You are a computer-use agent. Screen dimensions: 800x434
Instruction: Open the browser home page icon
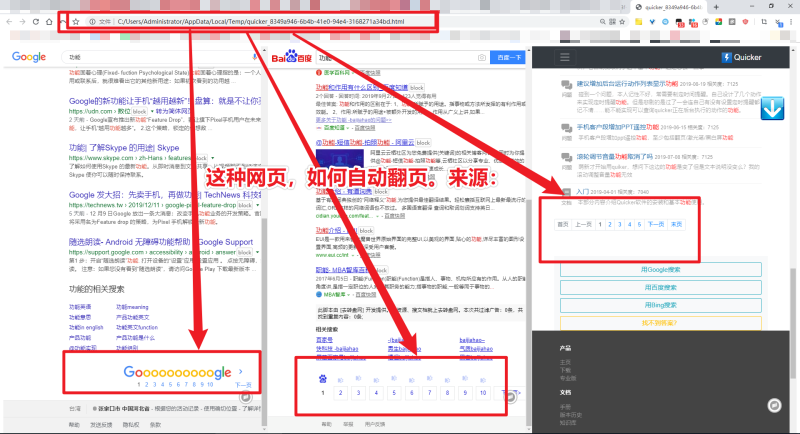(x=49, y=22)
